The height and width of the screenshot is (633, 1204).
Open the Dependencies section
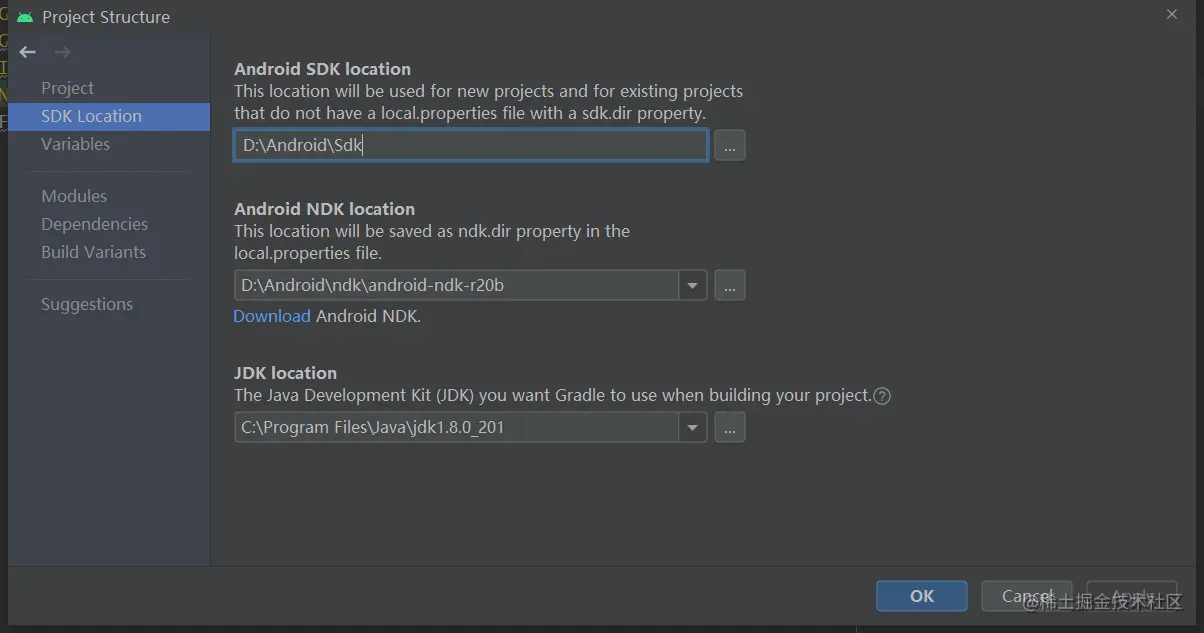click(x=95, y=224)
